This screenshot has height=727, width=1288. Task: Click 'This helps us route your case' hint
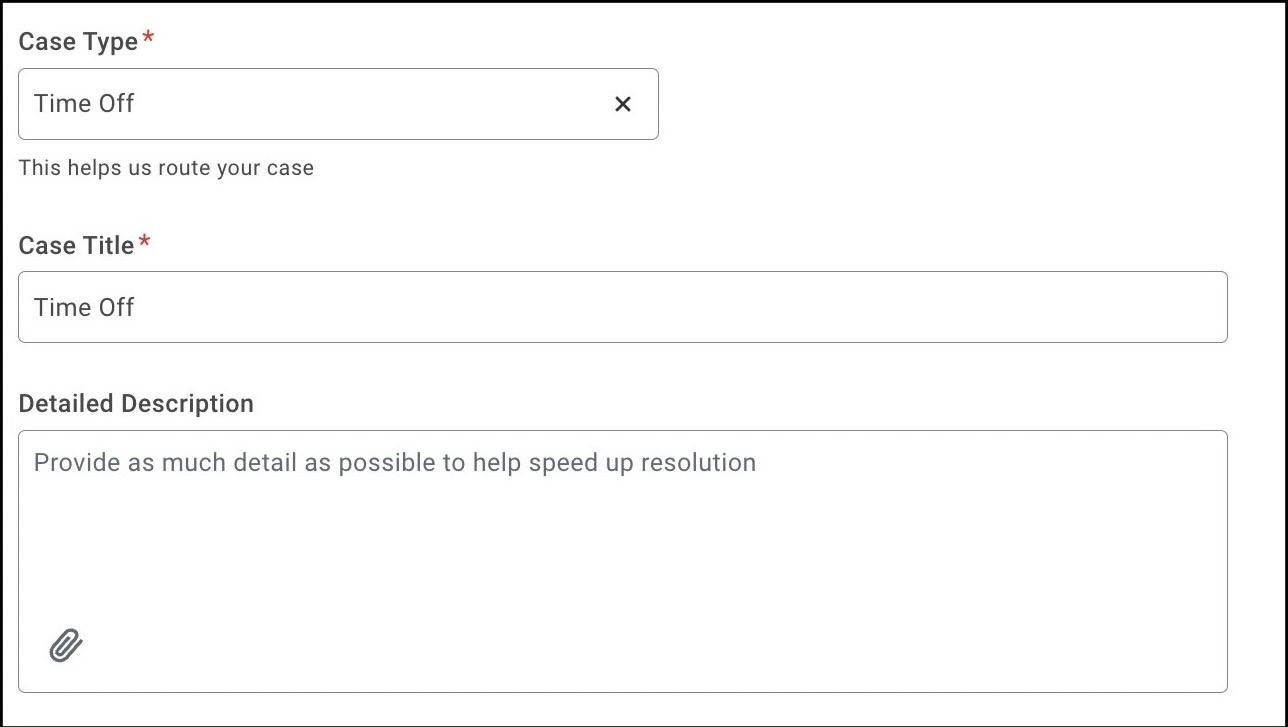[166, 168]
